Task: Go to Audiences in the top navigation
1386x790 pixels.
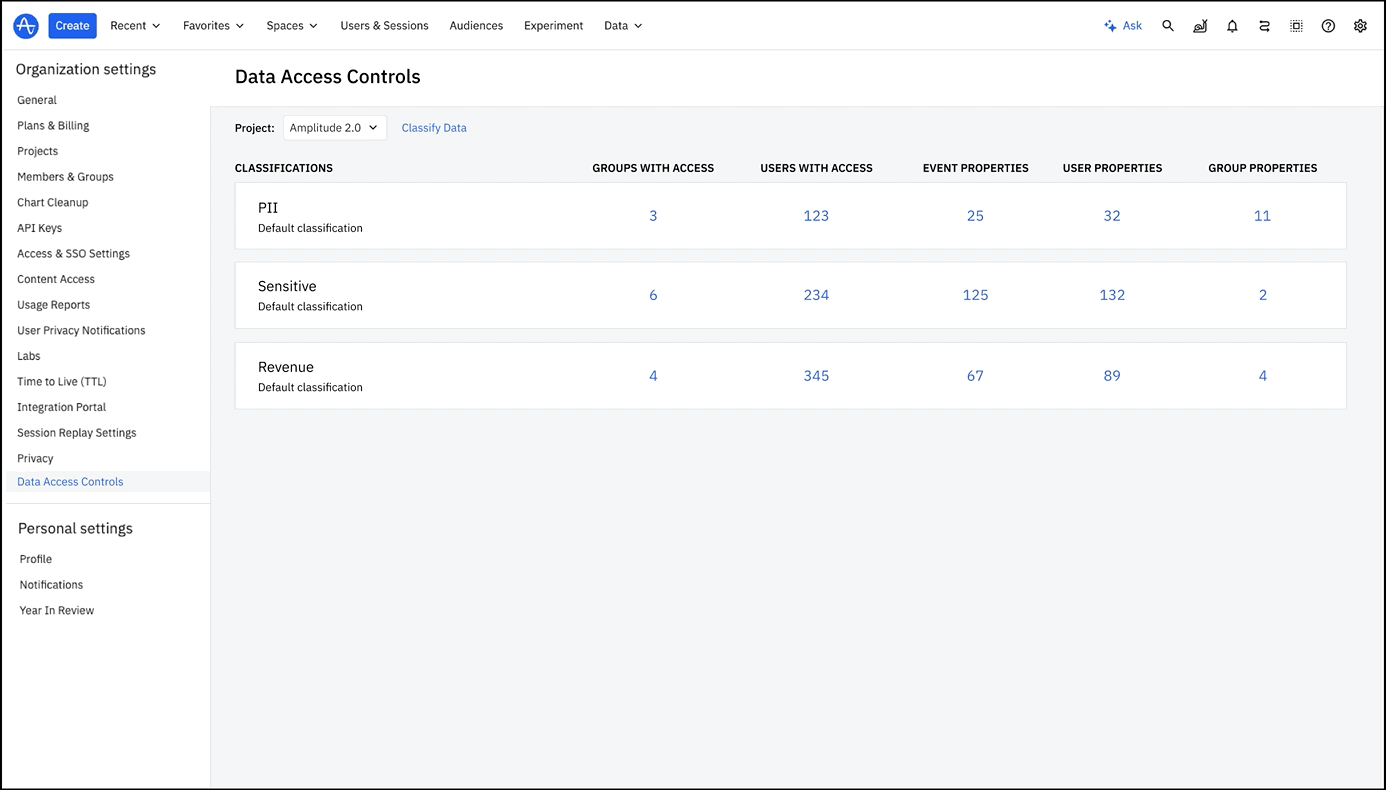Action: 476,26
